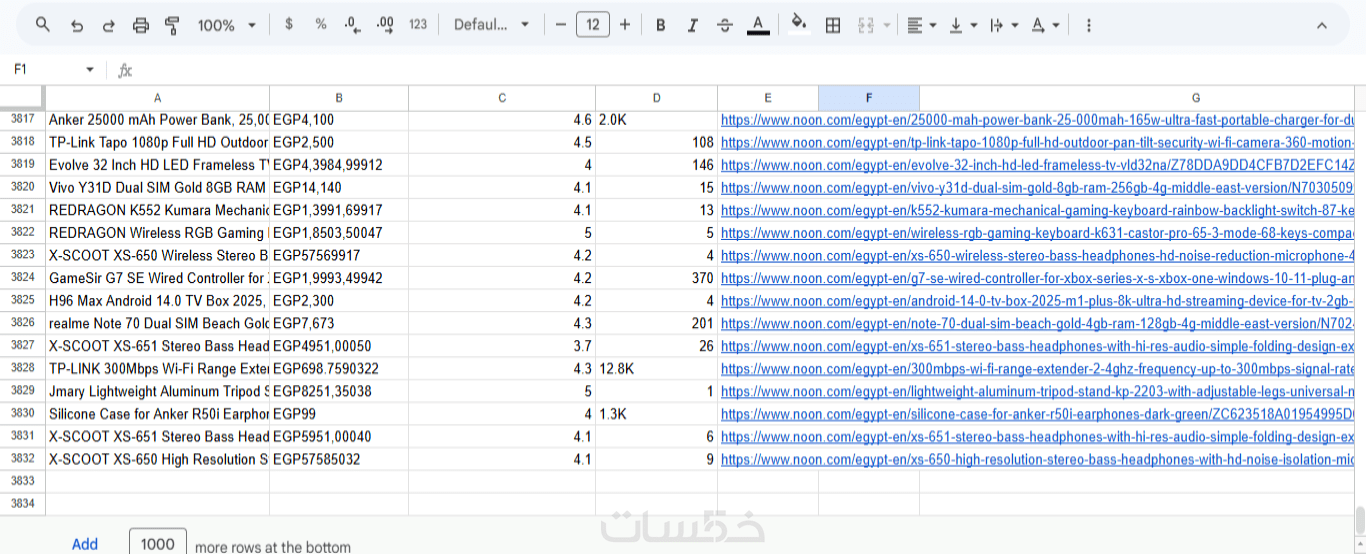Select column D header

656,98
